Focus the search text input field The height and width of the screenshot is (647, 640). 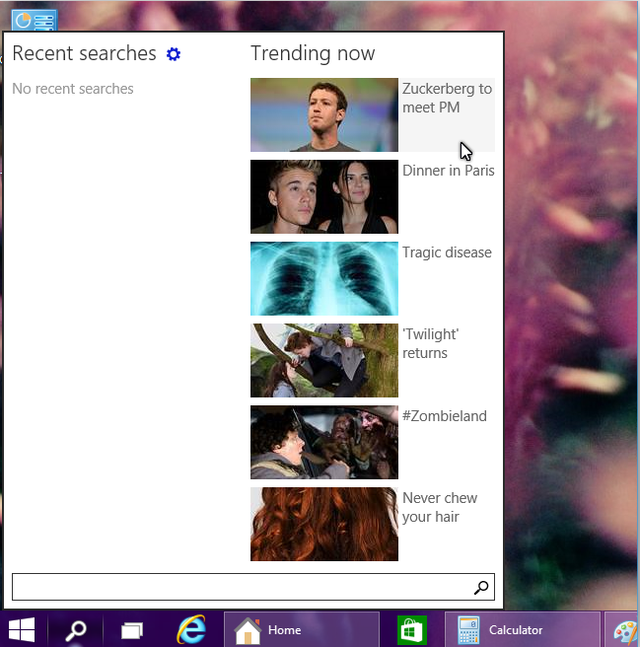(x=253, y=587)
